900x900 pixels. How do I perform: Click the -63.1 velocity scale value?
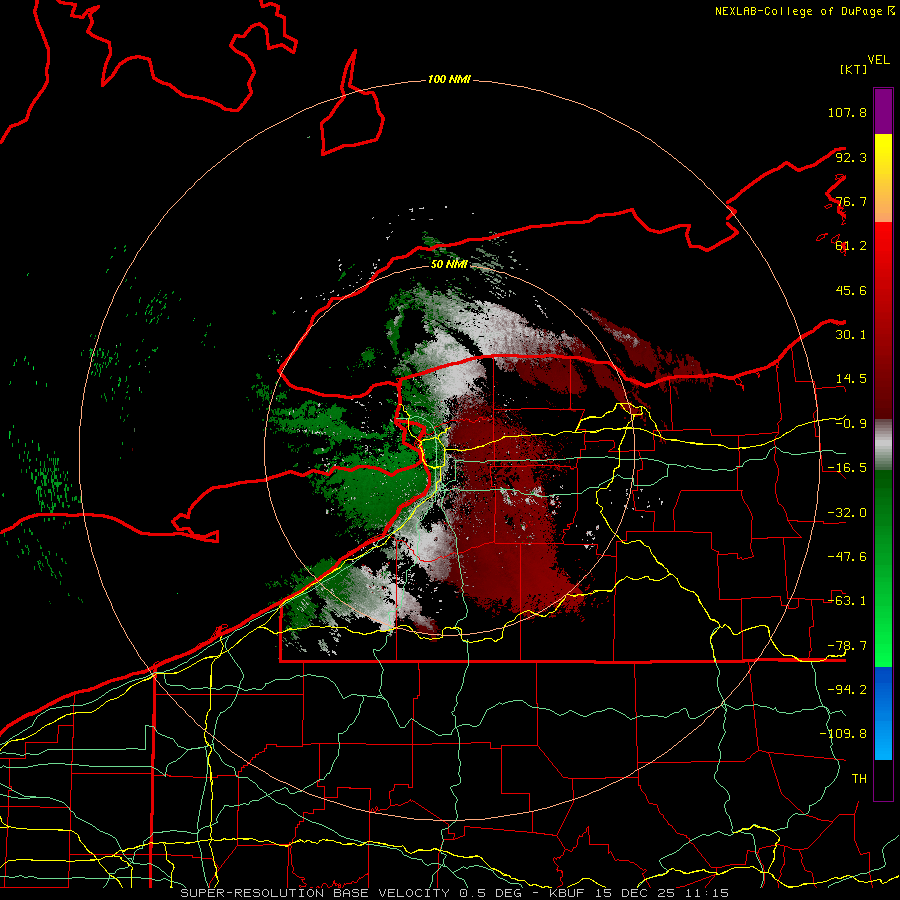pos(847,601)
